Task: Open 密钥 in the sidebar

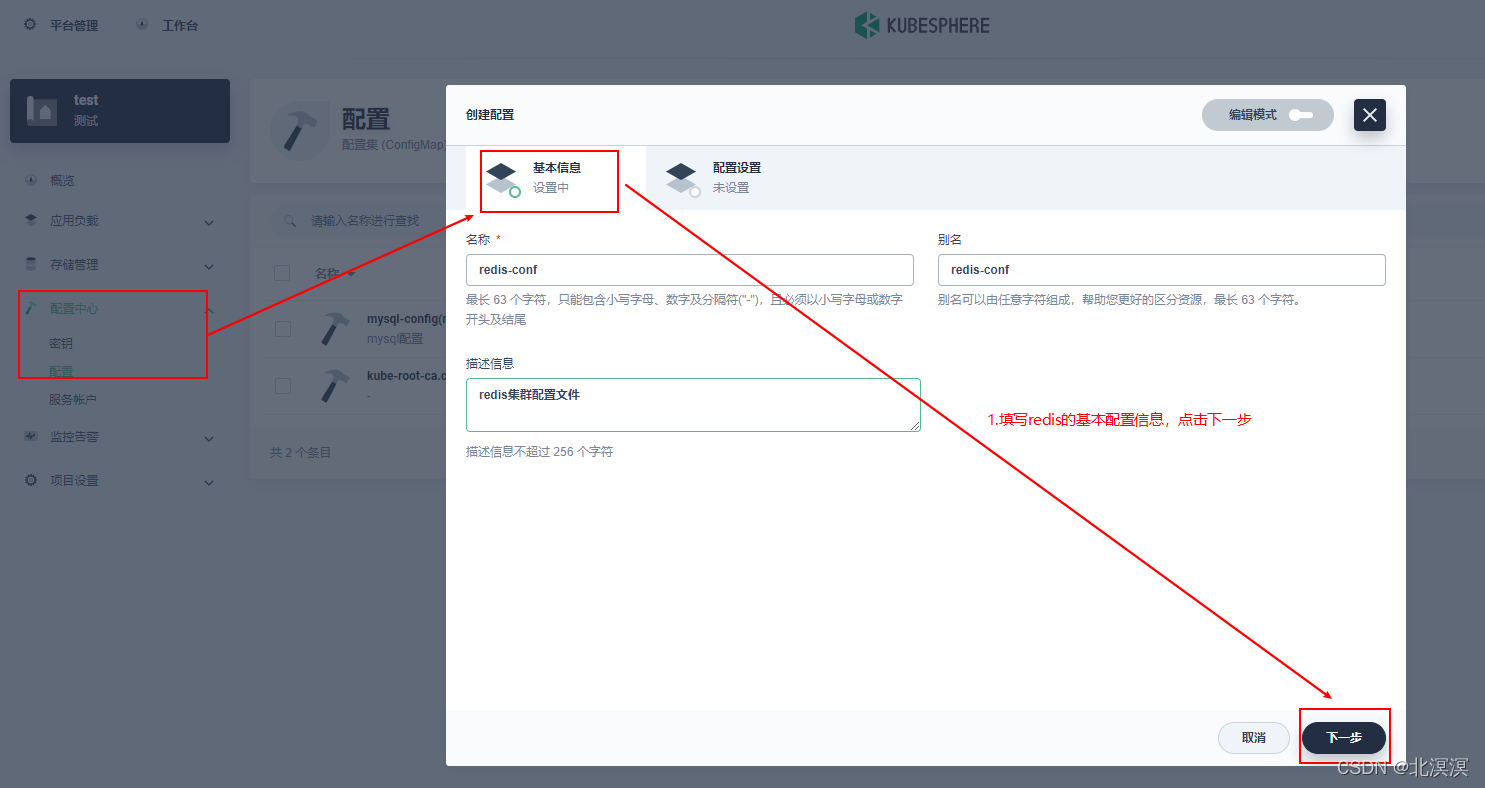Action: click(x=61, y=343)
